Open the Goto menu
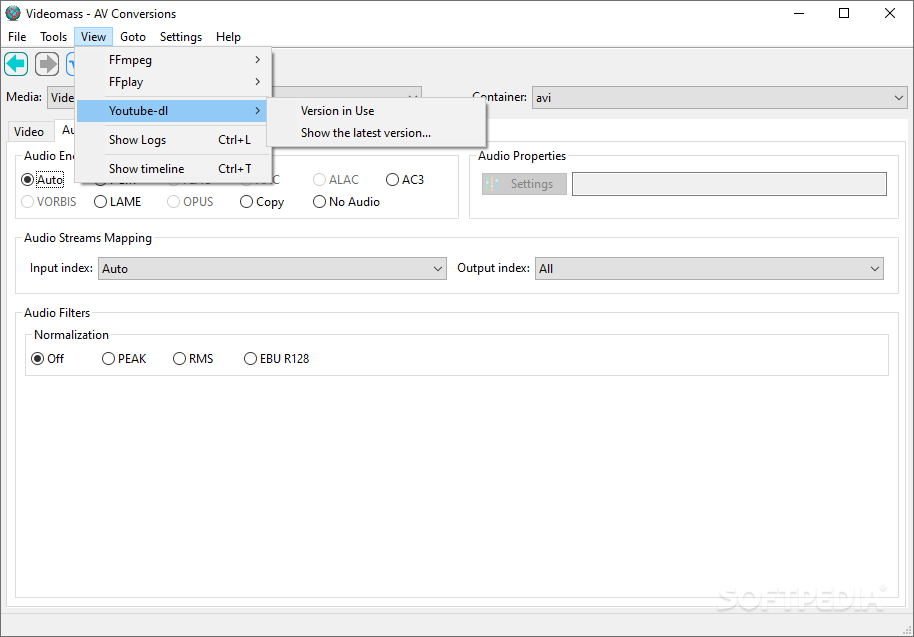 pos(133,37)
